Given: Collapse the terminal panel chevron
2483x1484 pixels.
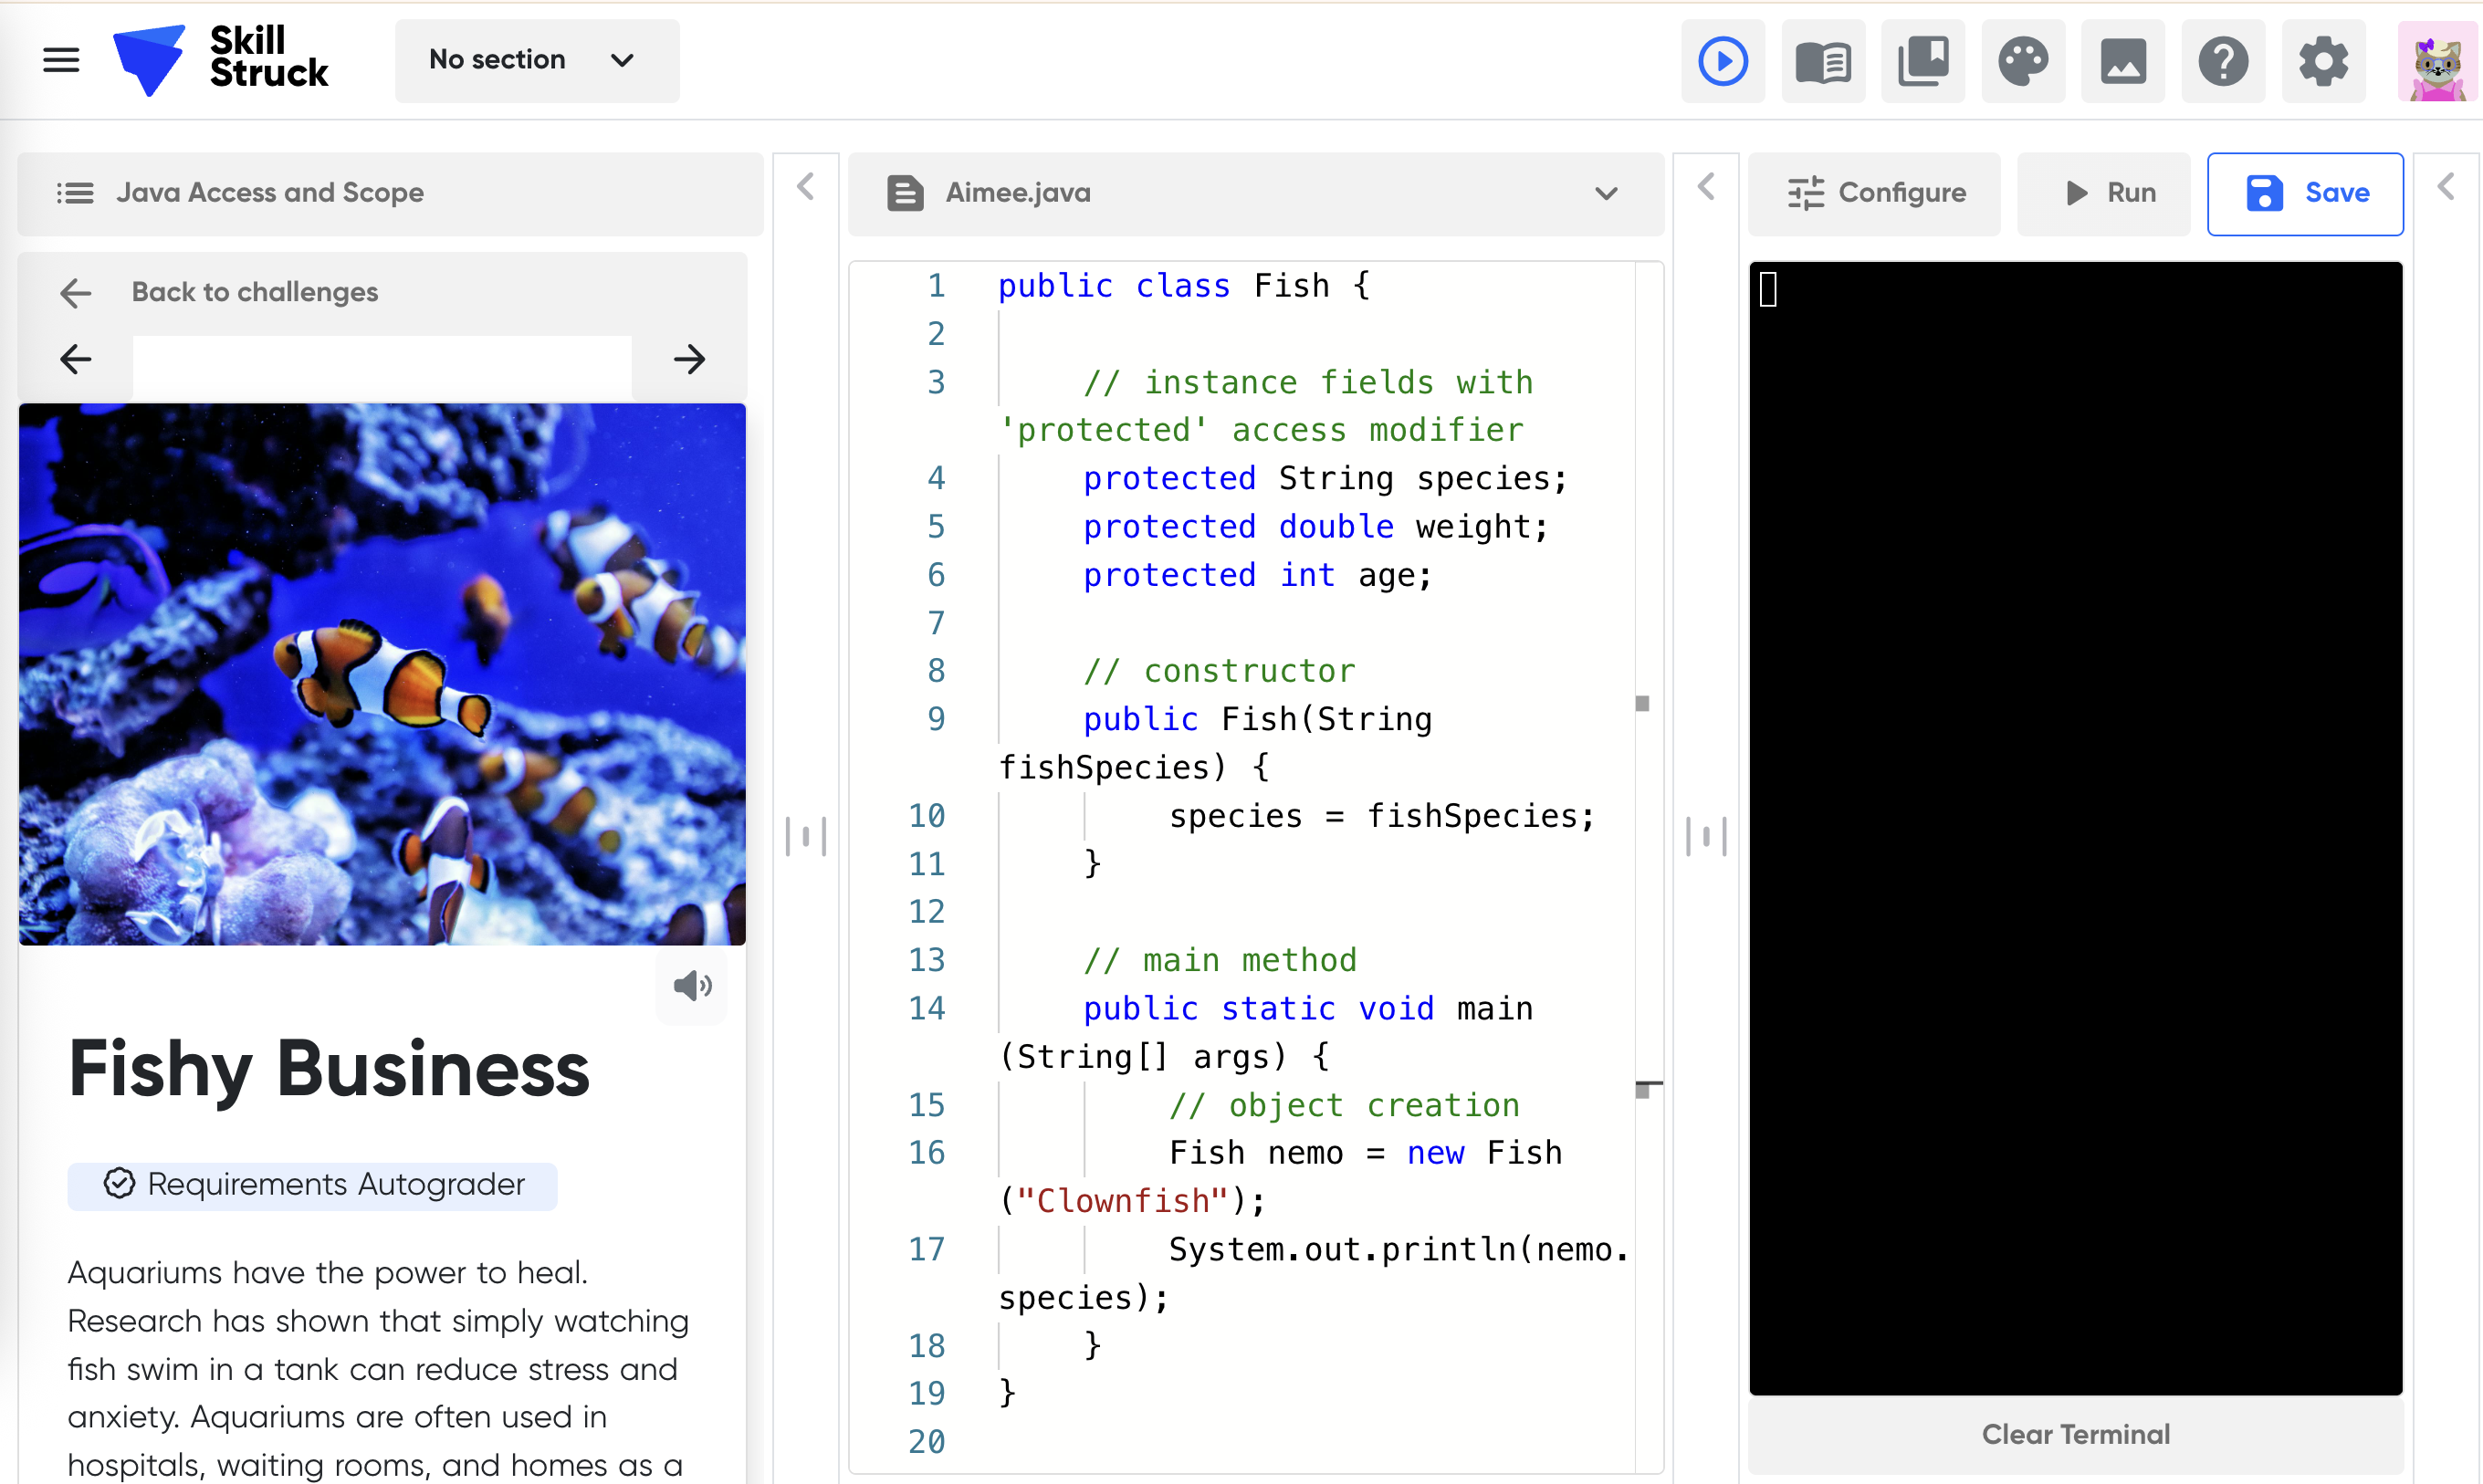Looking at the screenshot, I should [2446, 187].
